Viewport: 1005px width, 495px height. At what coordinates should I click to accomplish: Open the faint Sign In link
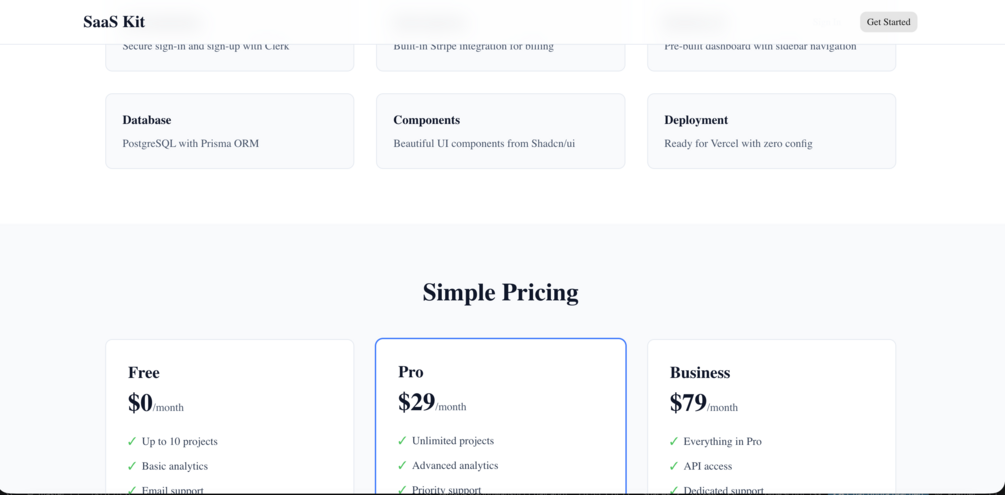click(827, 22)
